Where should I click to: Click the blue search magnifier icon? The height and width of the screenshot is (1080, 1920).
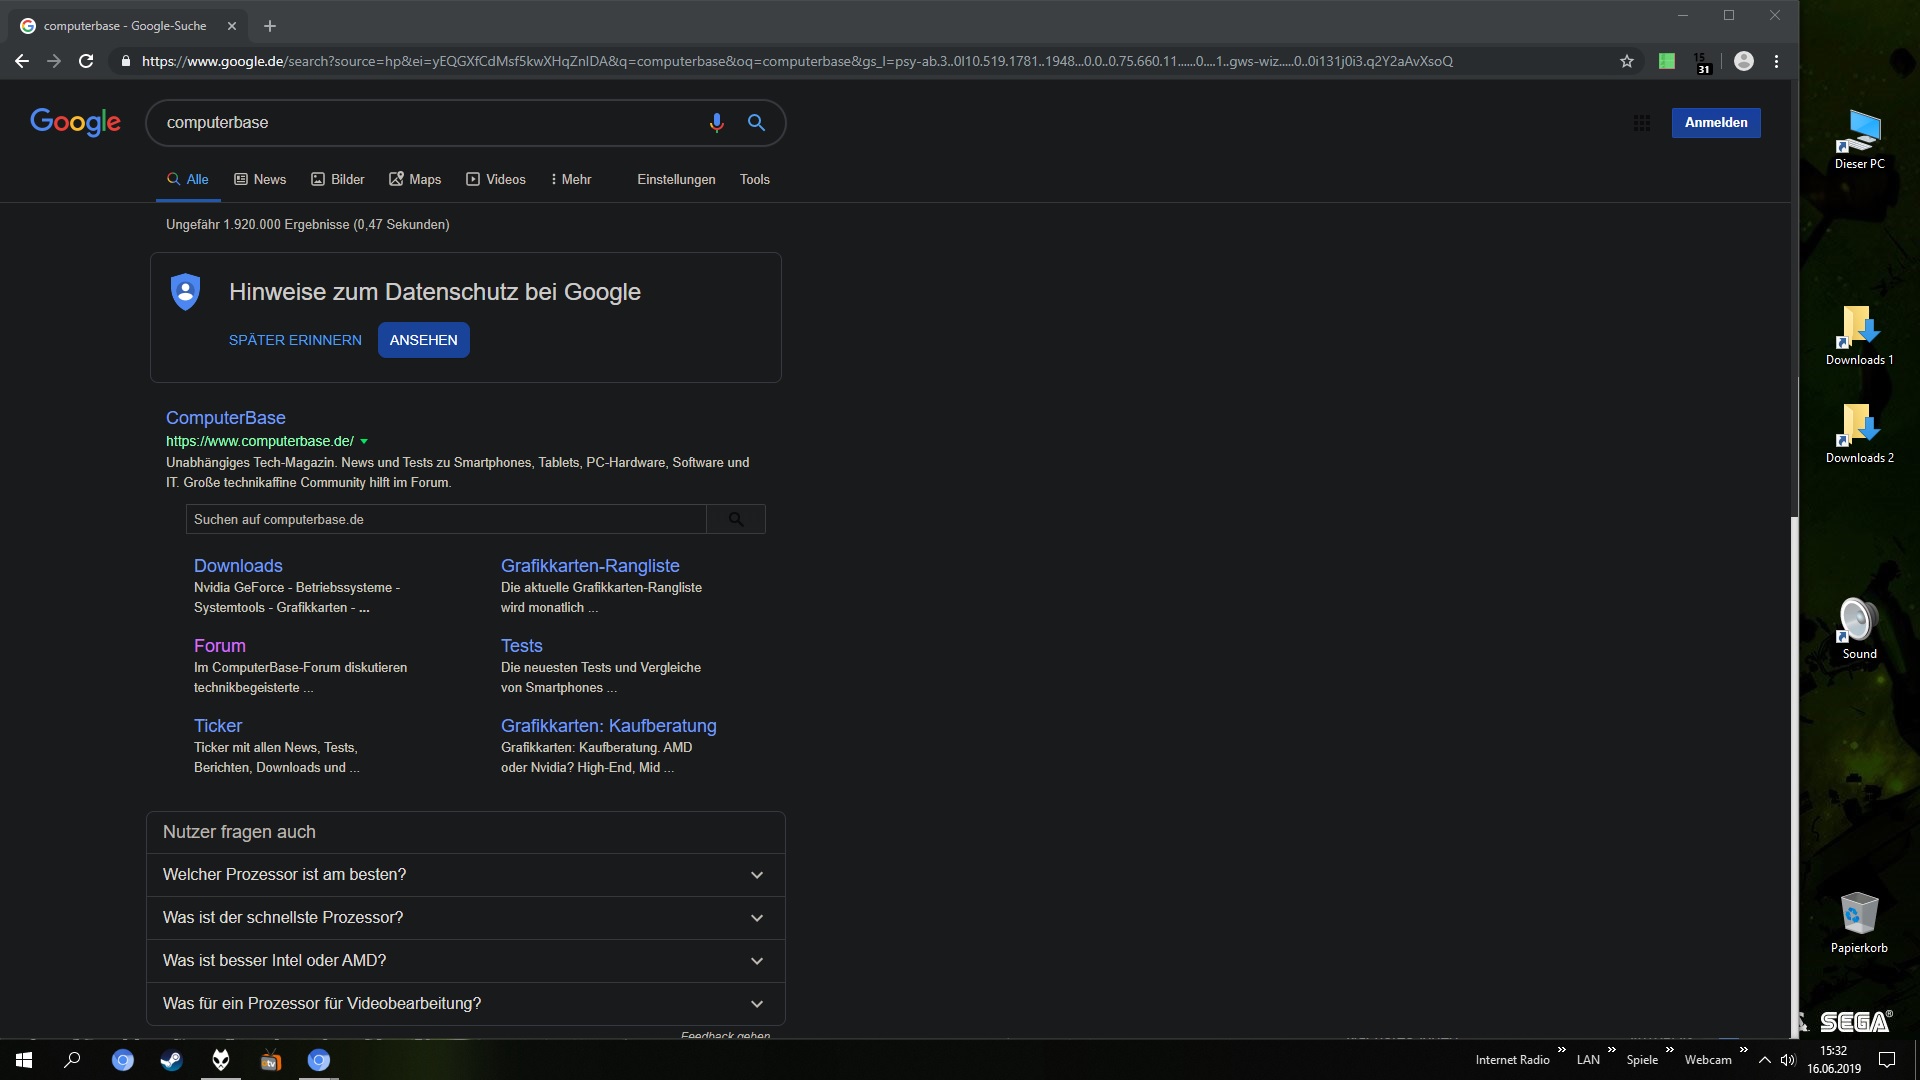(x=756, y=123)
